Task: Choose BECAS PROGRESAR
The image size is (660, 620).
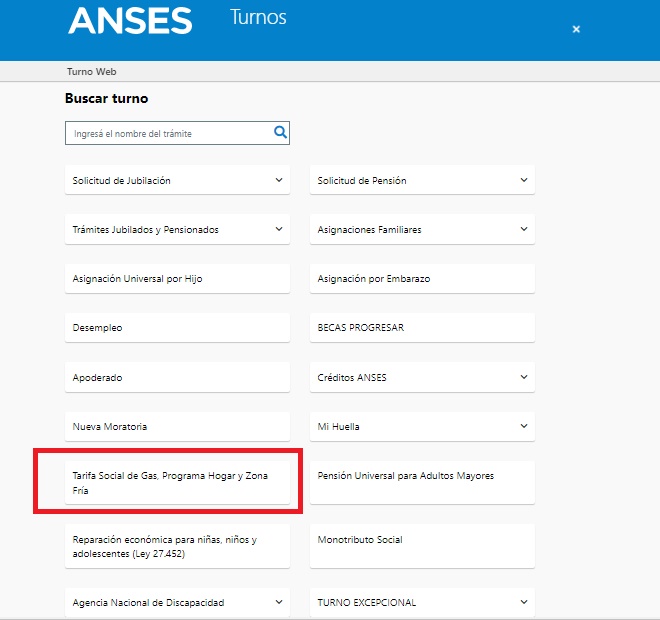Action: (422, 327)
